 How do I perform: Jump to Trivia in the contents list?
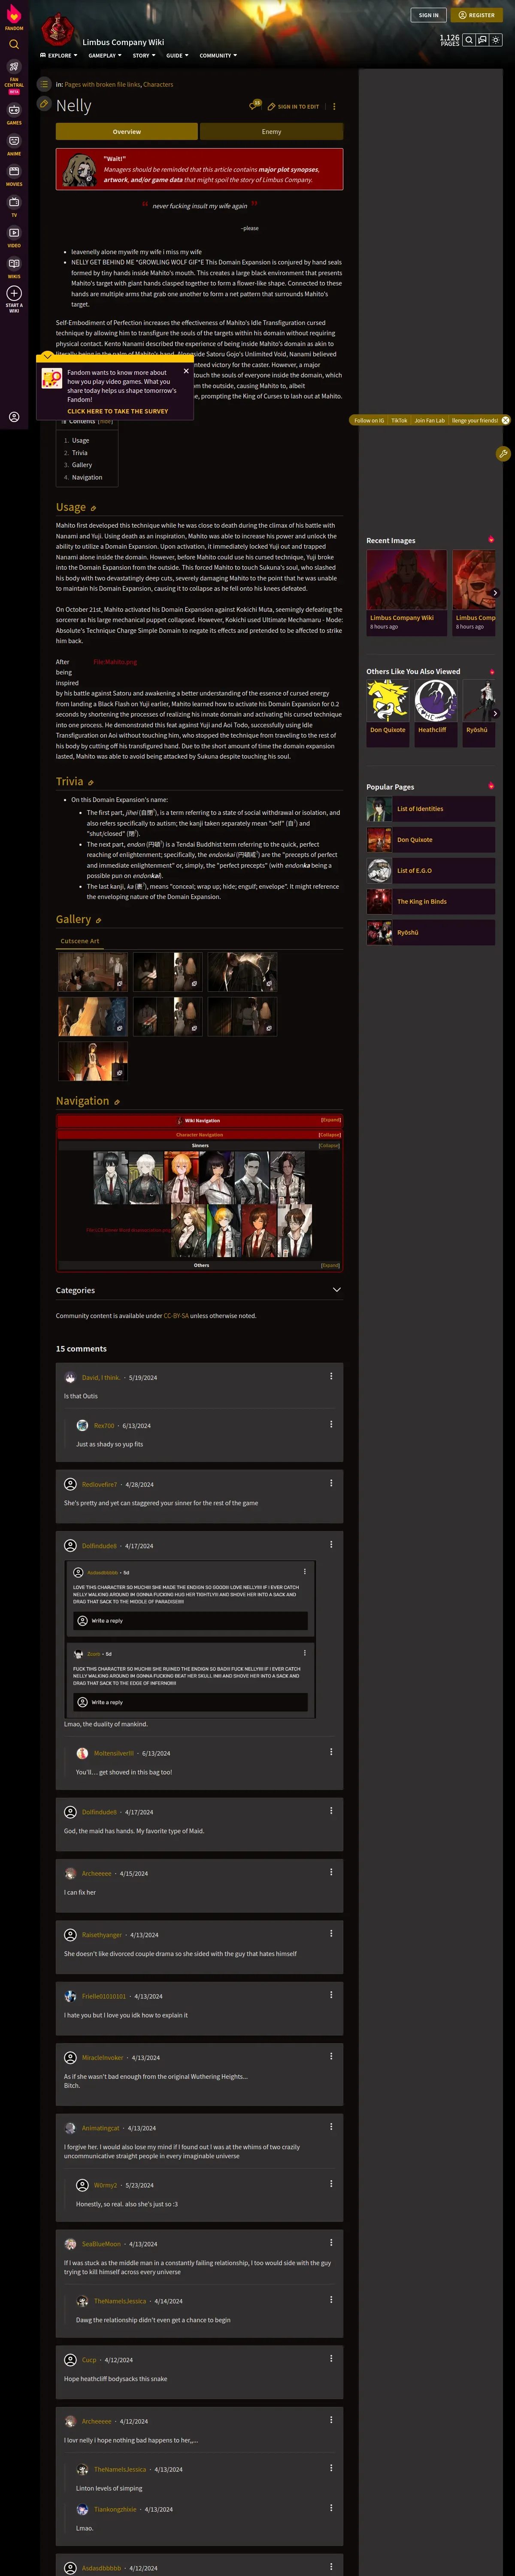tap(80, 453)
